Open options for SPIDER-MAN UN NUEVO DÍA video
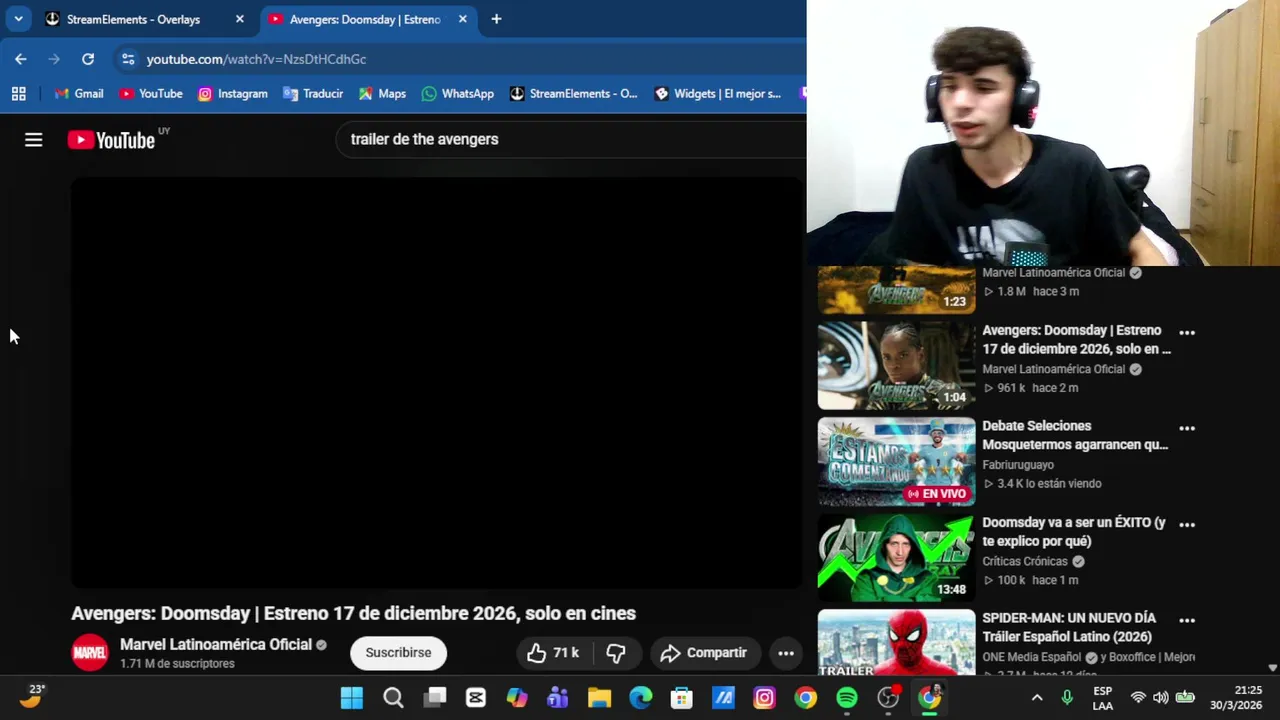1280x720 pixels. pos(1187,620)
